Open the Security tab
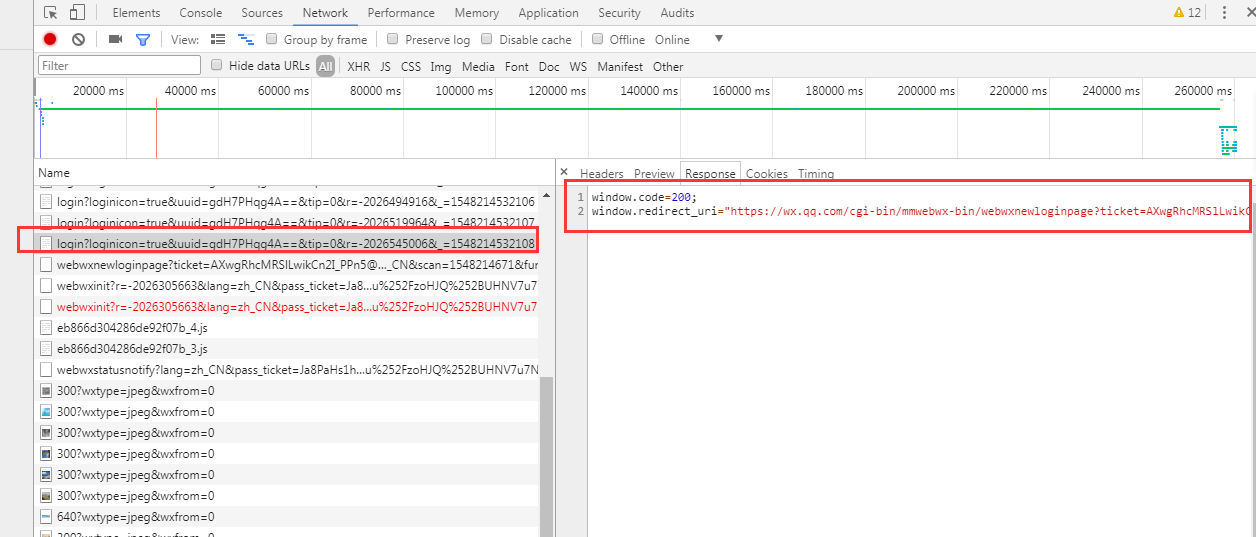Viewport: 1256px width, 537px height. click(x=619, y=13)
